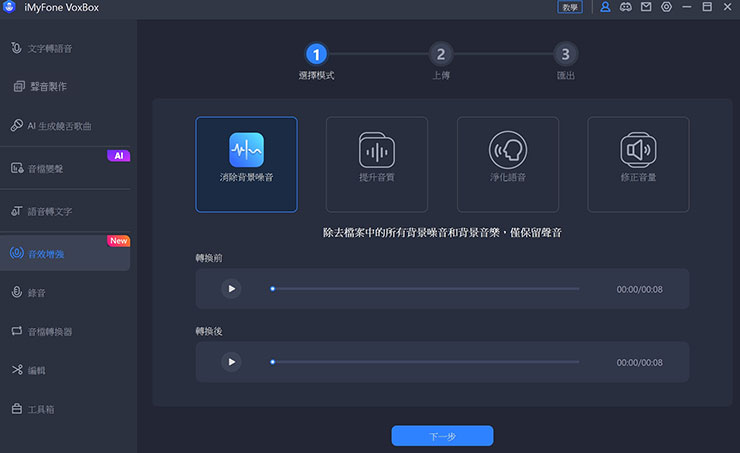Open the 語音轉文字 sidebar item
This screenshot has height=453, width=740.
[65, 211]
